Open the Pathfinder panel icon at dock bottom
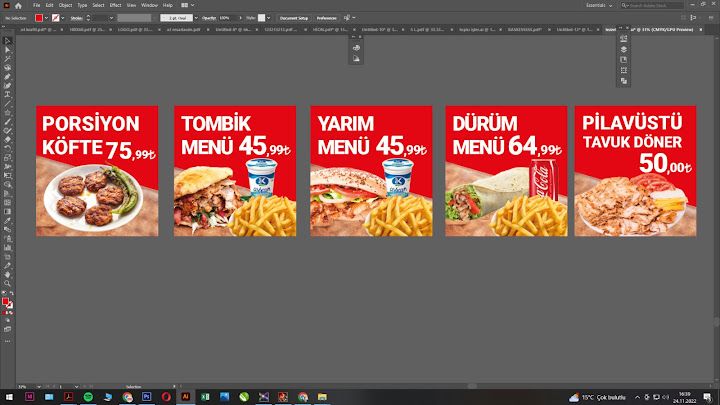720x405 pixels. (624, 81)
